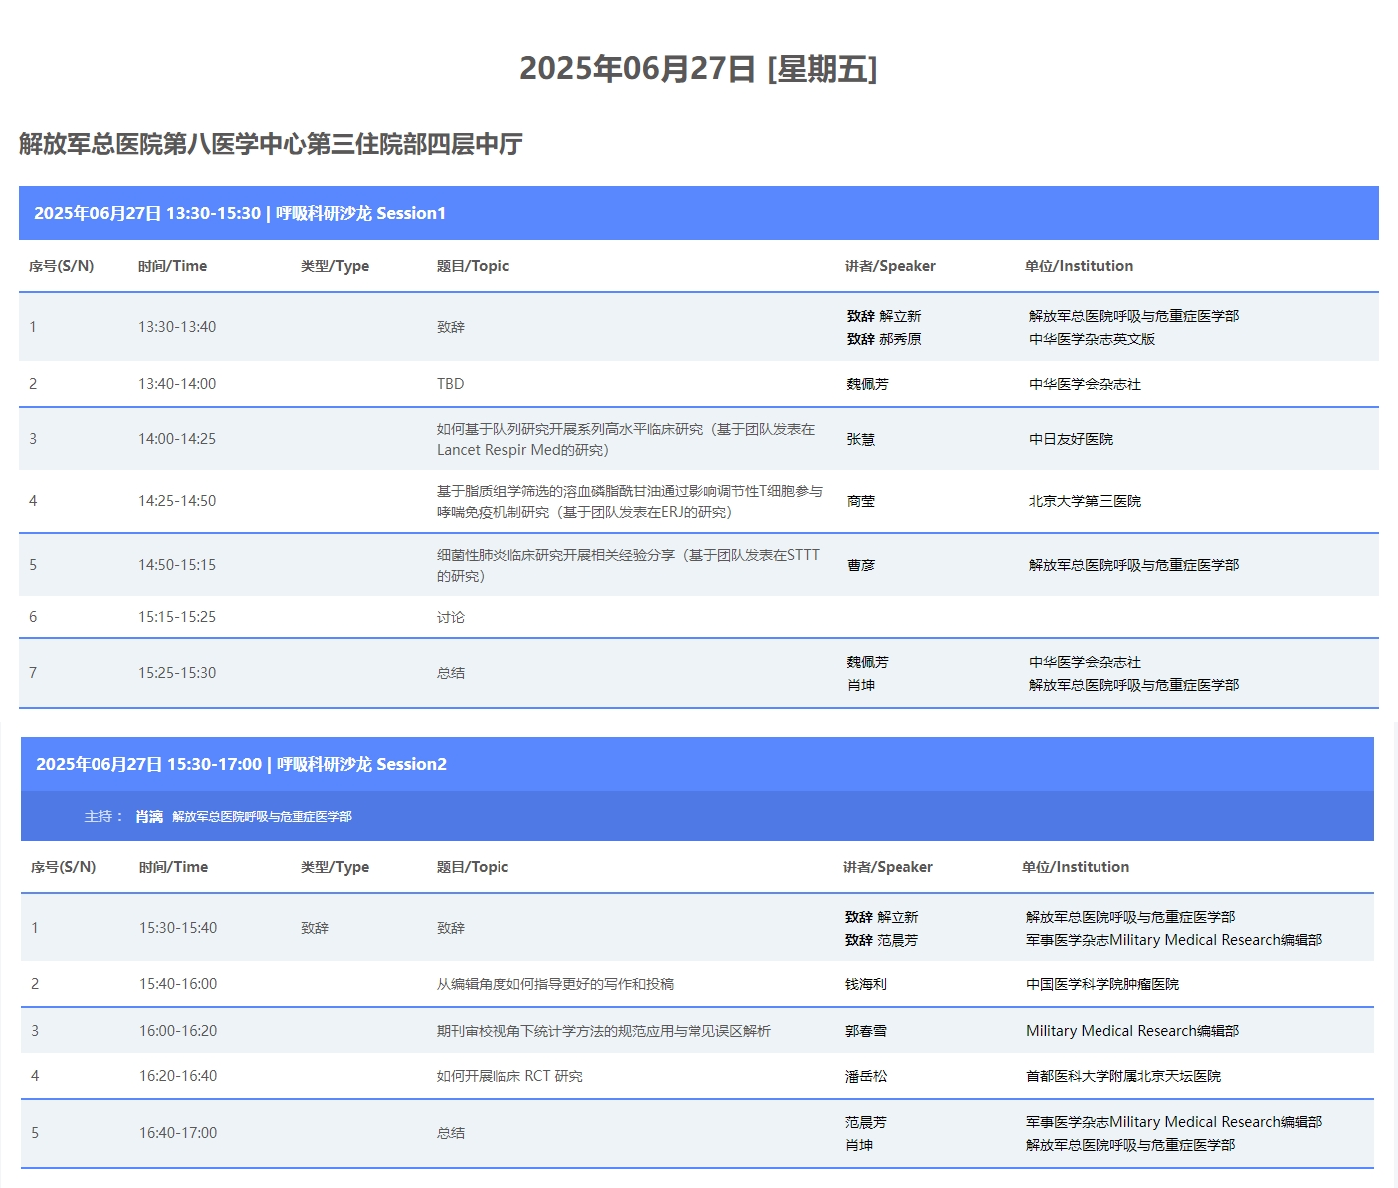1398x1188 pixels.
Task: Click Session1 column header 时间/Time
Action: coord(172,266)
